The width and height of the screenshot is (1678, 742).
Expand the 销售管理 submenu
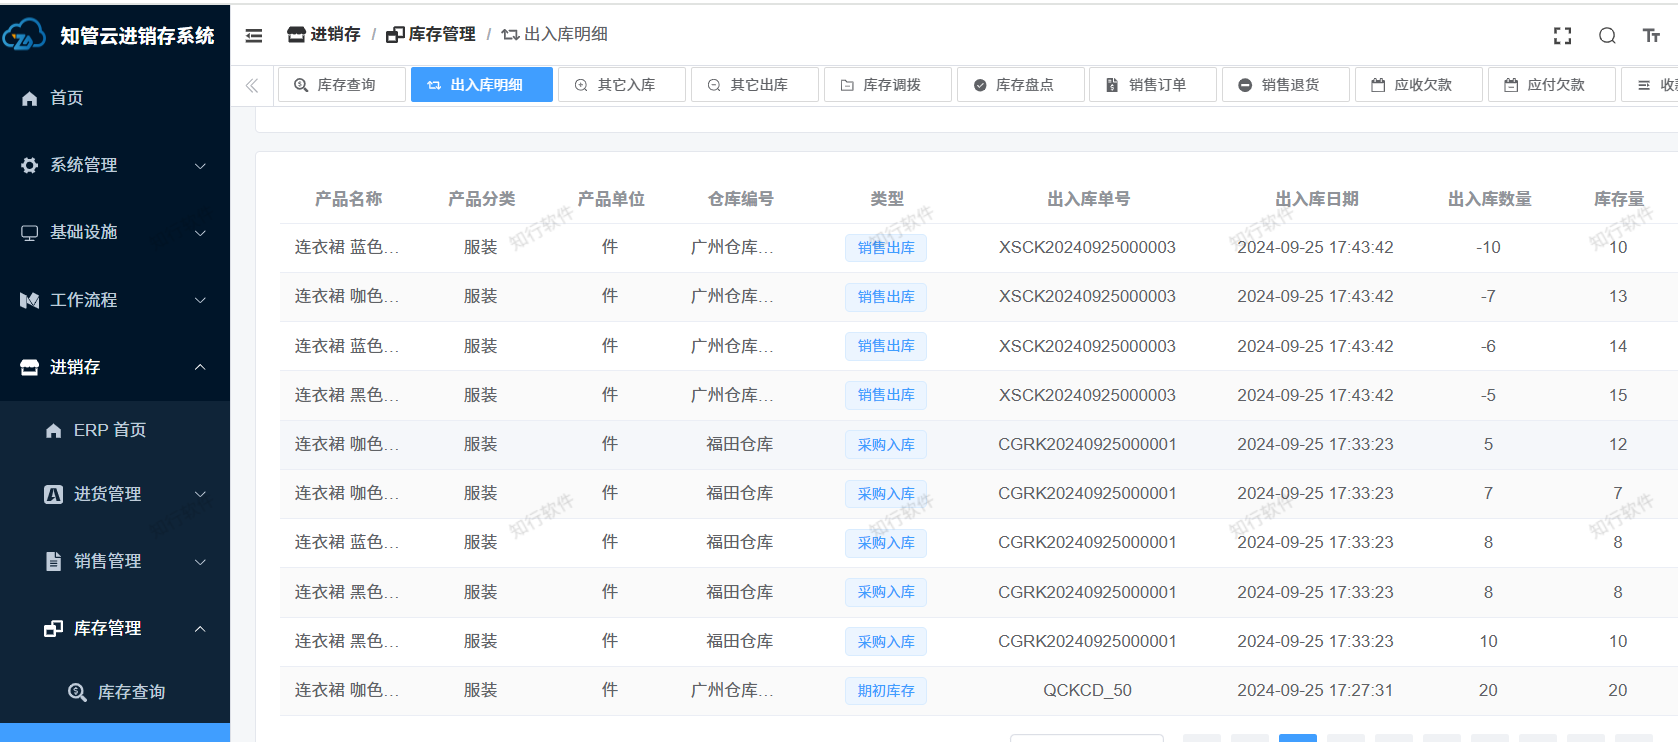click(x=125, y=561)
